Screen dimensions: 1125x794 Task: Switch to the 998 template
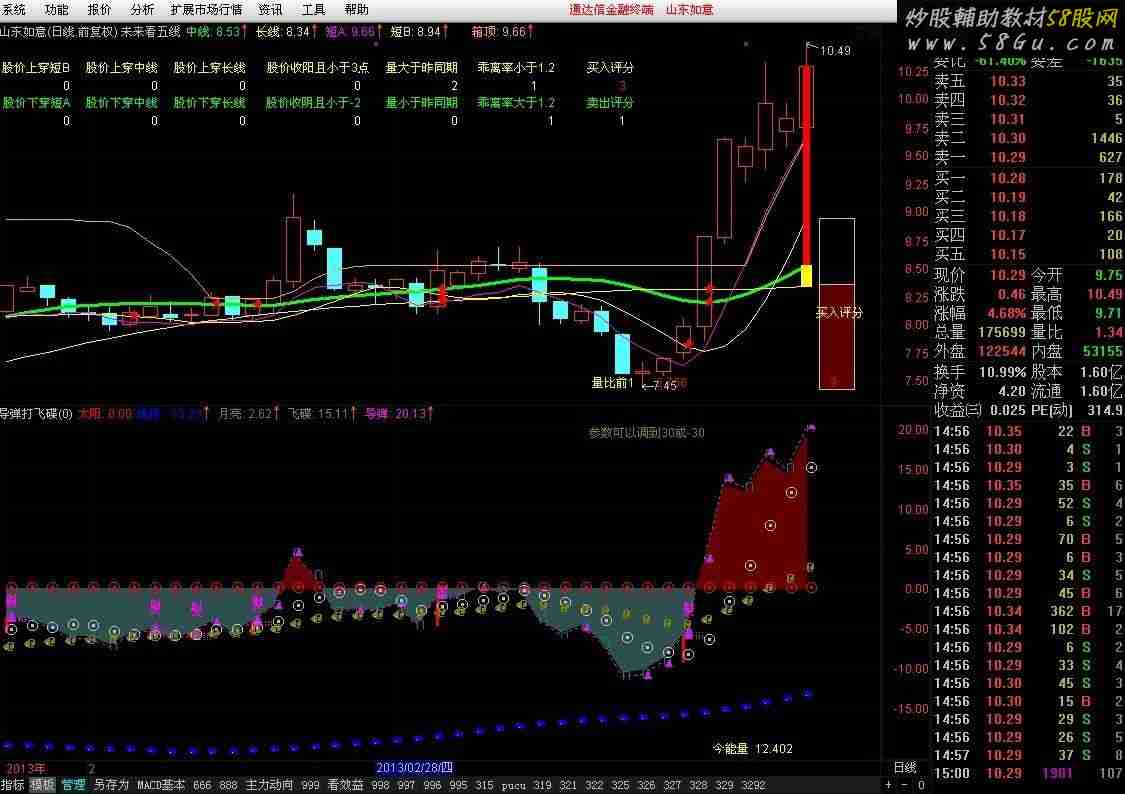[380, 785]
